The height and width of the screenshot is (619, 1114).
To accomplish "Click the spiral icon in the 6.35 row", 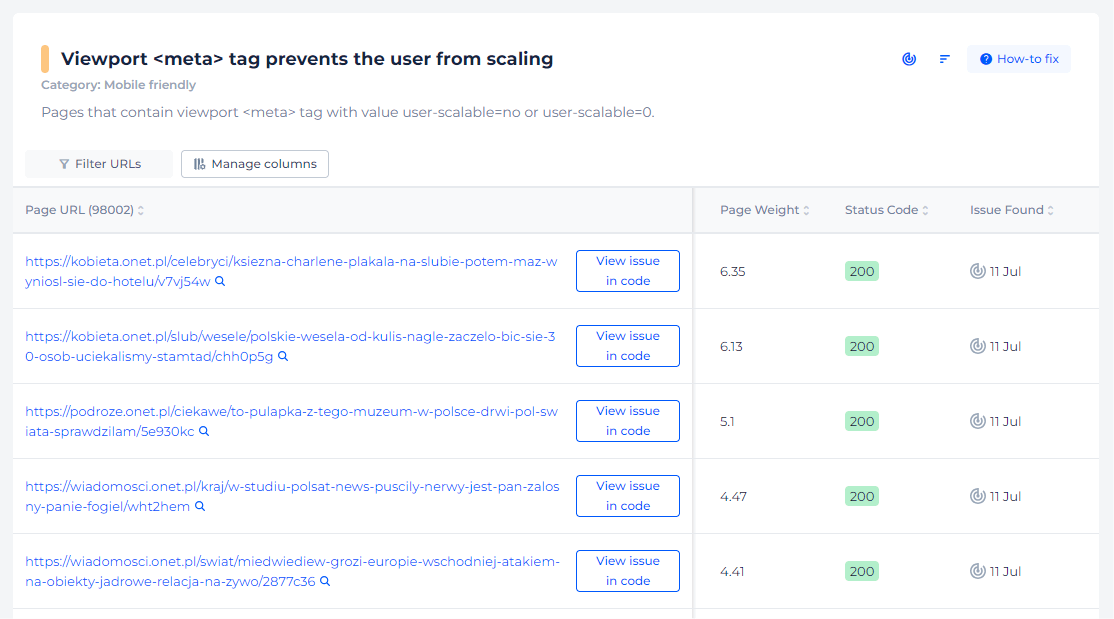I will click(978, 271).
